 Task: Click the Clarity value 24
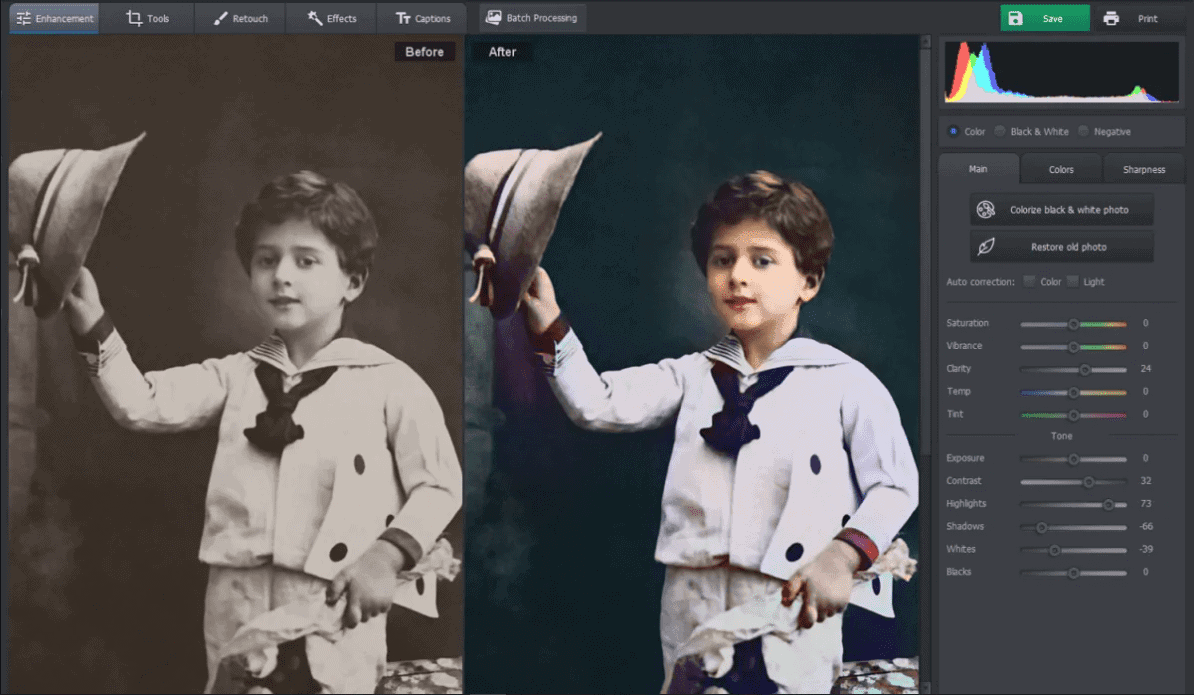coord(1145,368)
